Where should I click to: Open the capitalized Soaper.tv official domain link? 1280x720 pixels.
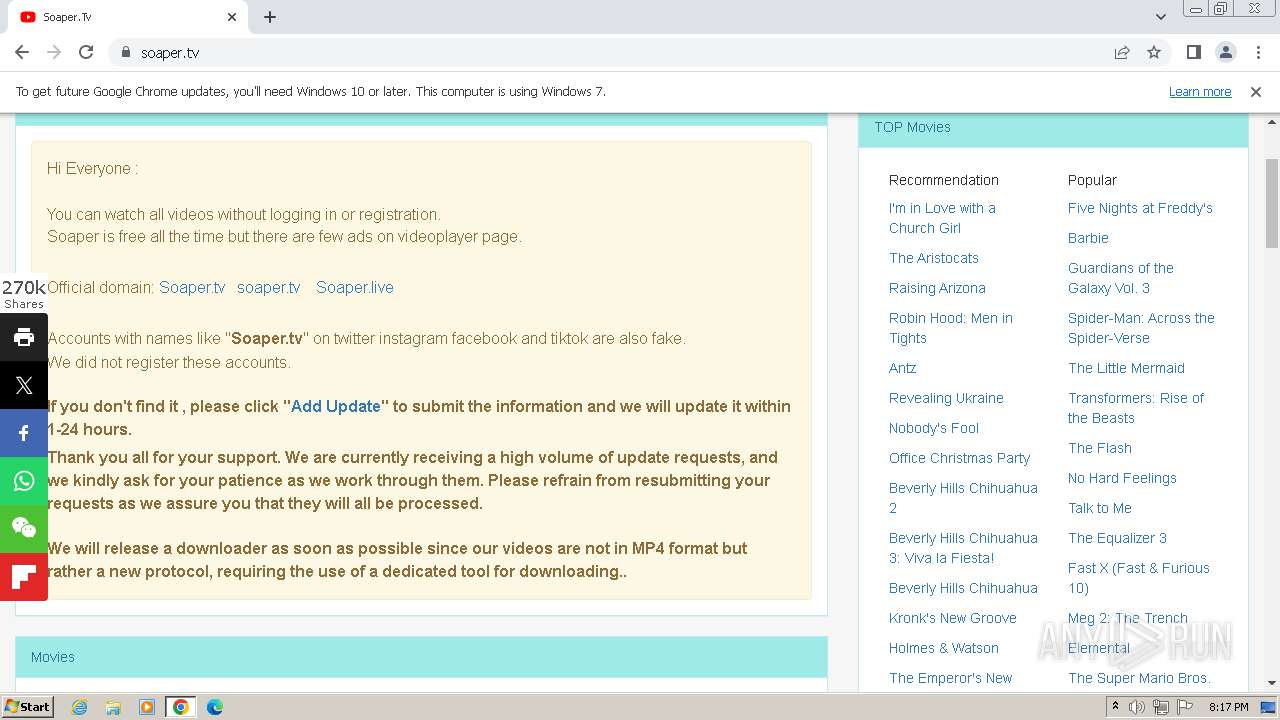tap(192, 287)
